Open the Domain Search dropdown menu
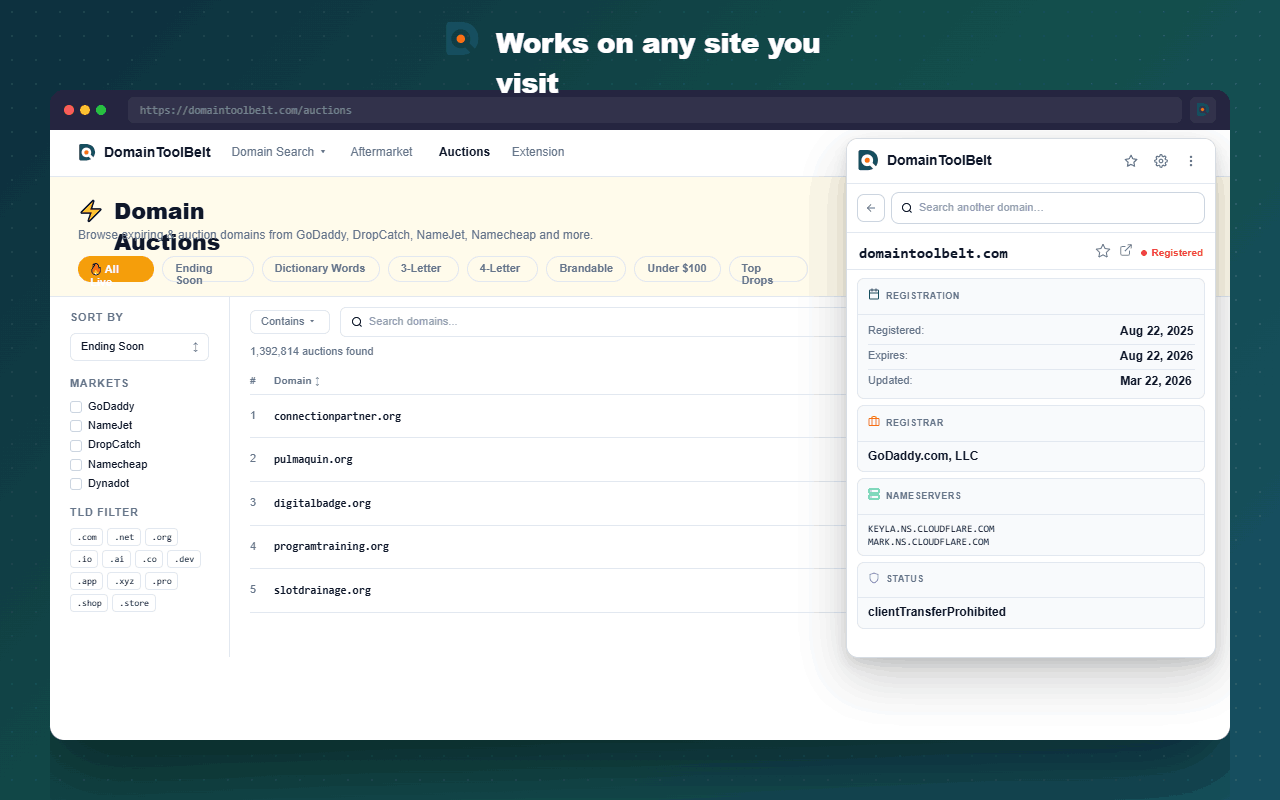 pyautogui.click(x=279, y=152)
